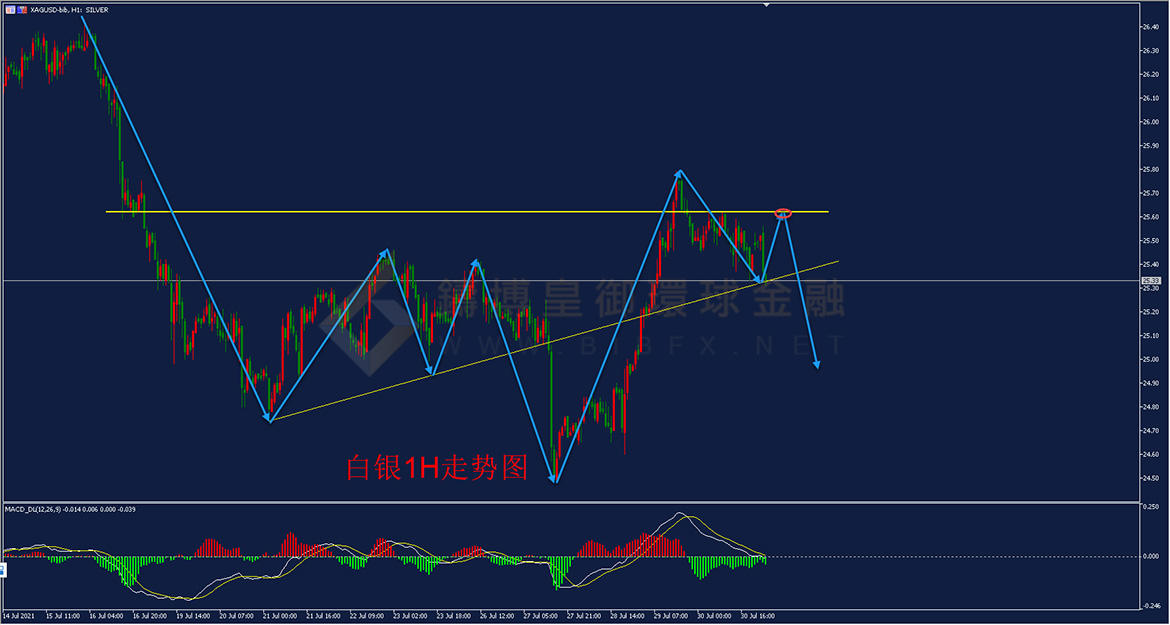Click the 14 Jul 2021 date on time axis
The height and width of the screenshot is (625, 1170).
tap(17, 617)
